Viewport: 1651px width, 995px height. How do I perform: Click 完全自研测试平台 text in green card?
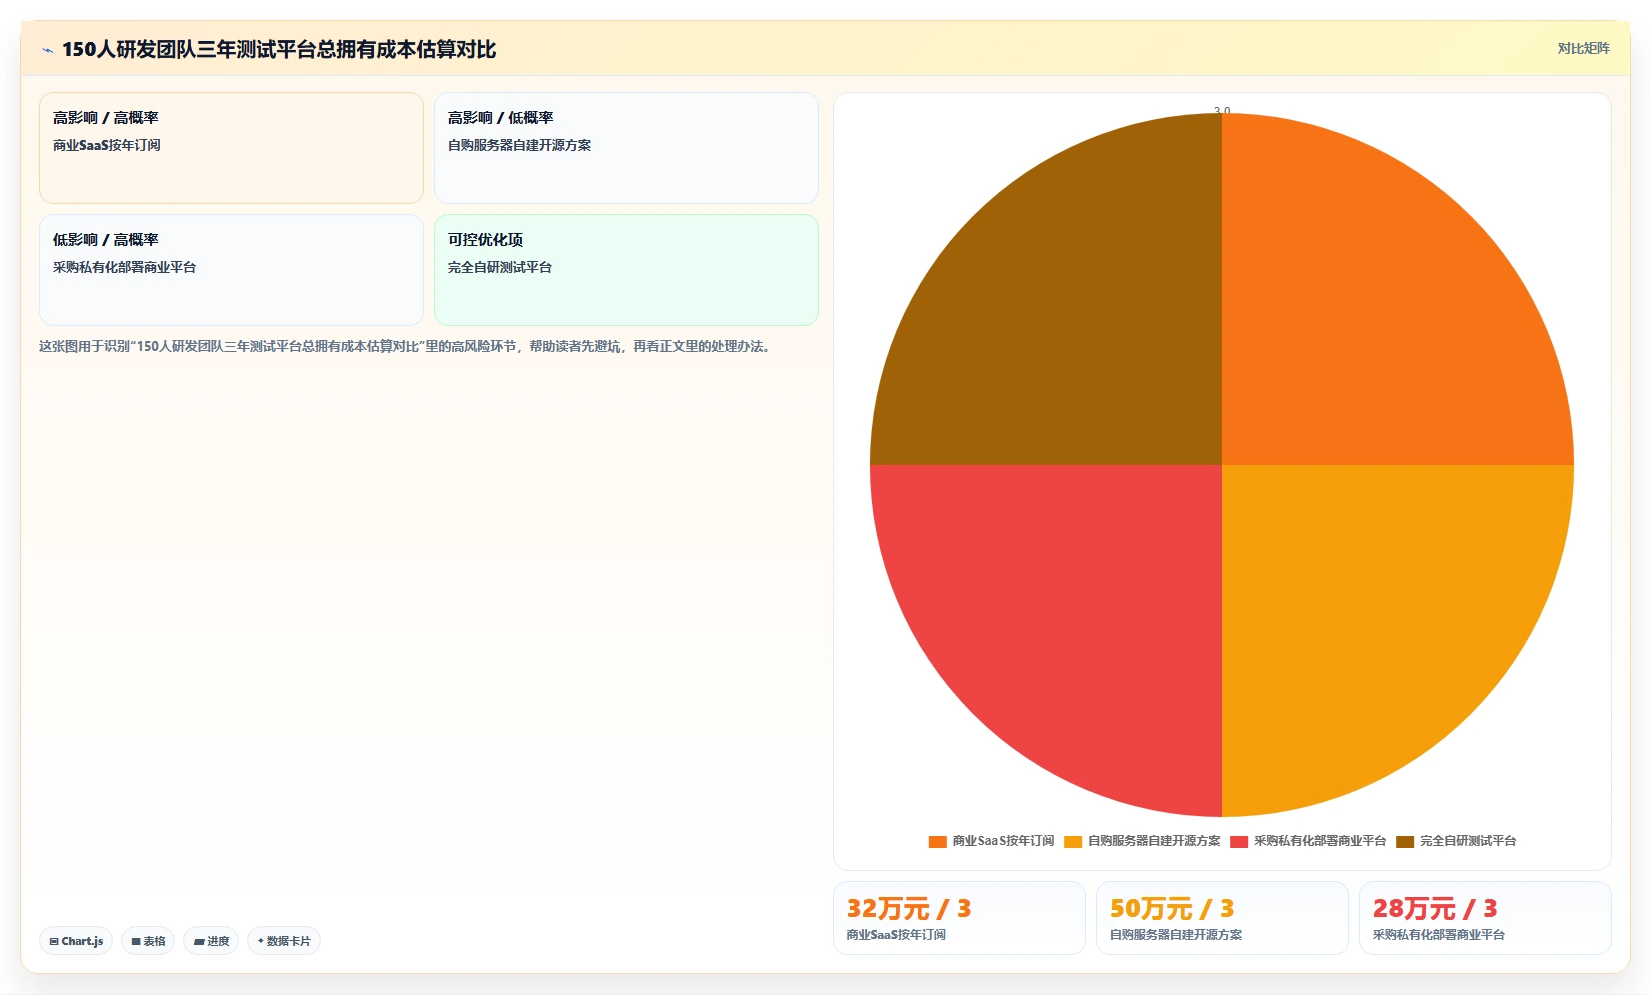point(500,267)
